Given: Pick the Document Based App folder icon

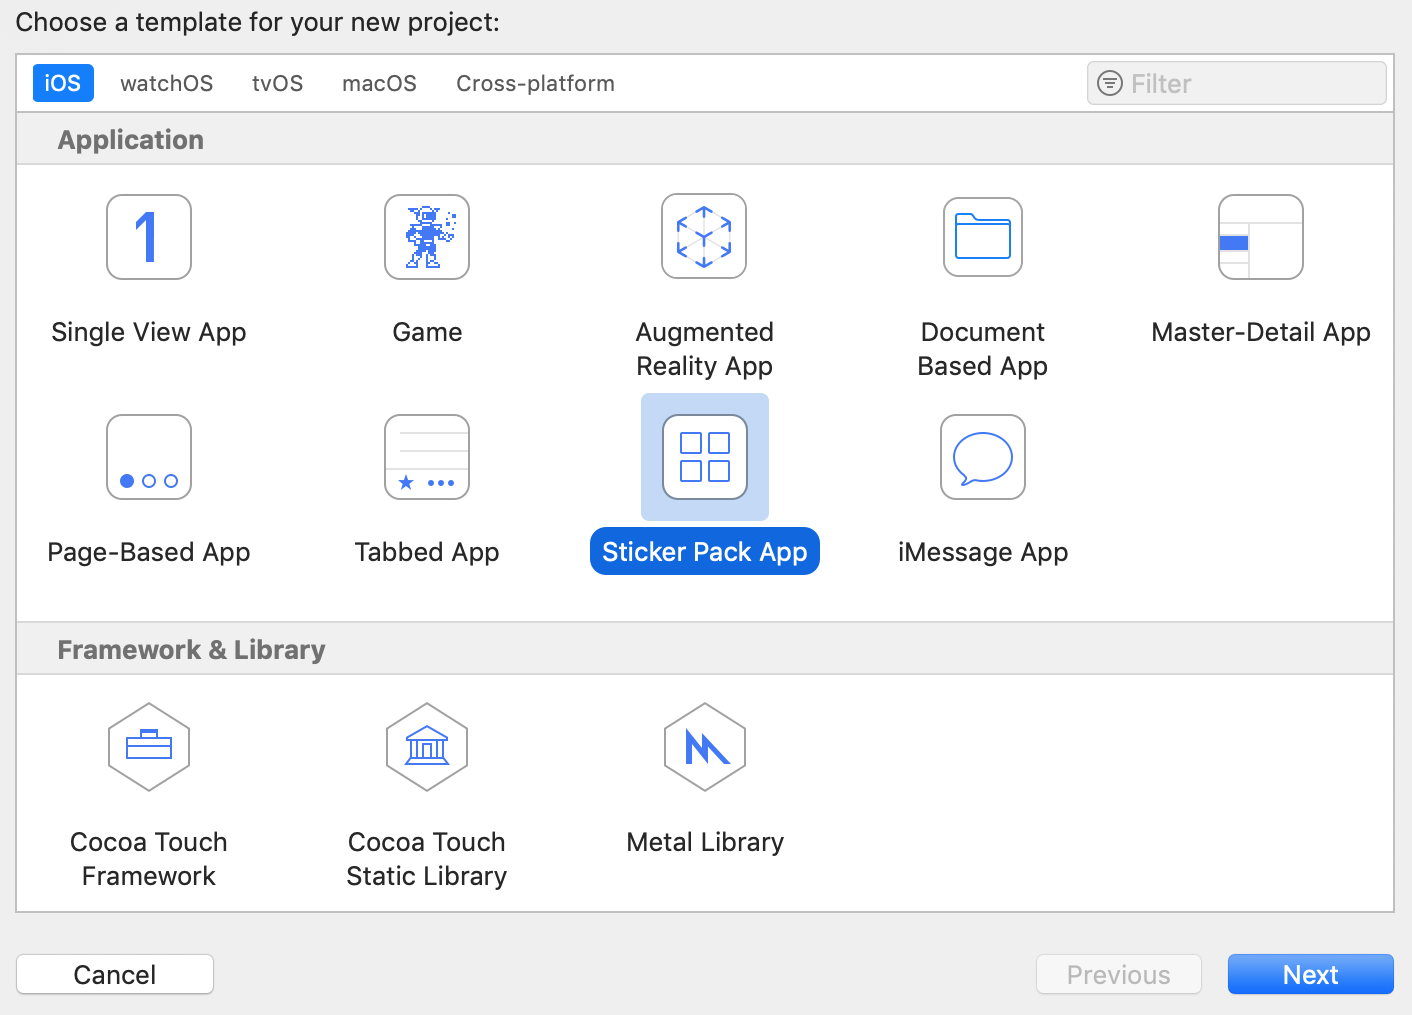Looking at the screenshot, I should pyautogui.click(x=983, y=237).
